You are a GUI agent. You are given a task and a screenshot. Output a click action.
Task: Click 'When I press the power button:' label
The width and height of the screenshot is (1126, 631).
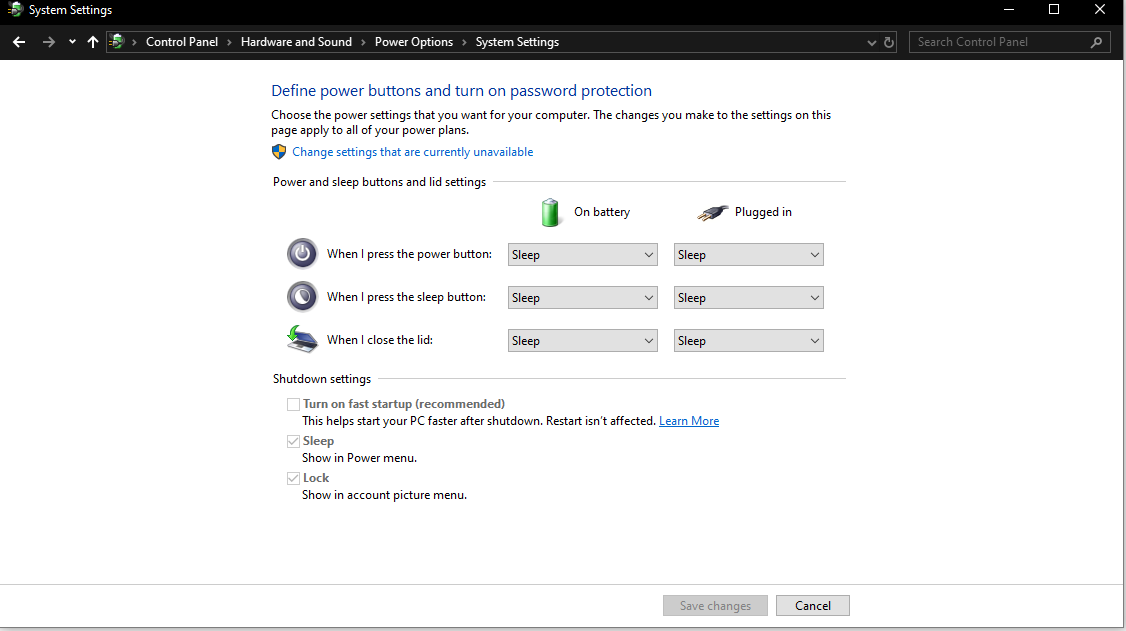click(x=409, y=253)
